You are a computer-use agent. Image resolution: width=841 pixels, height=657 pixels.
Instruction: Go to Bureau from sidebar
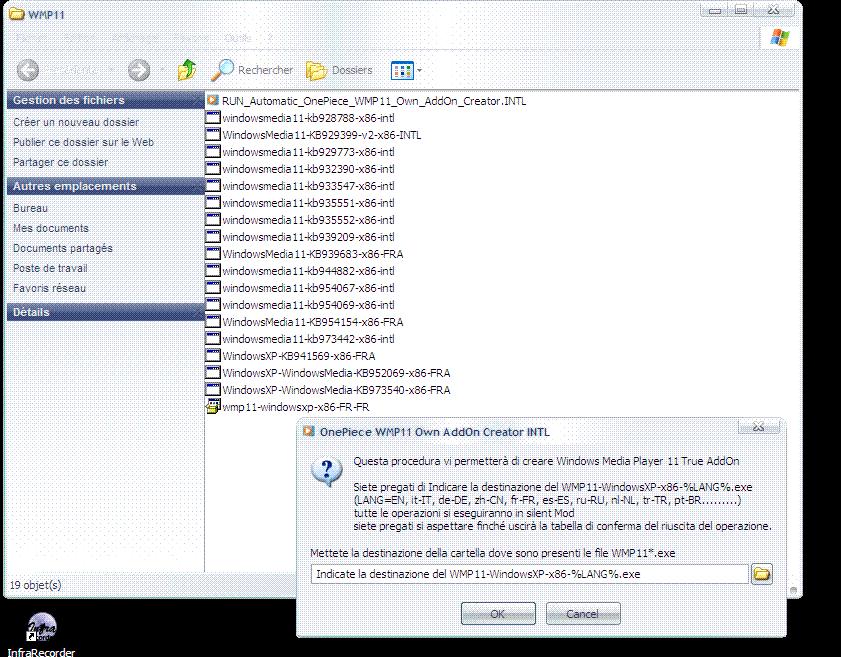(x=31, y=208)
